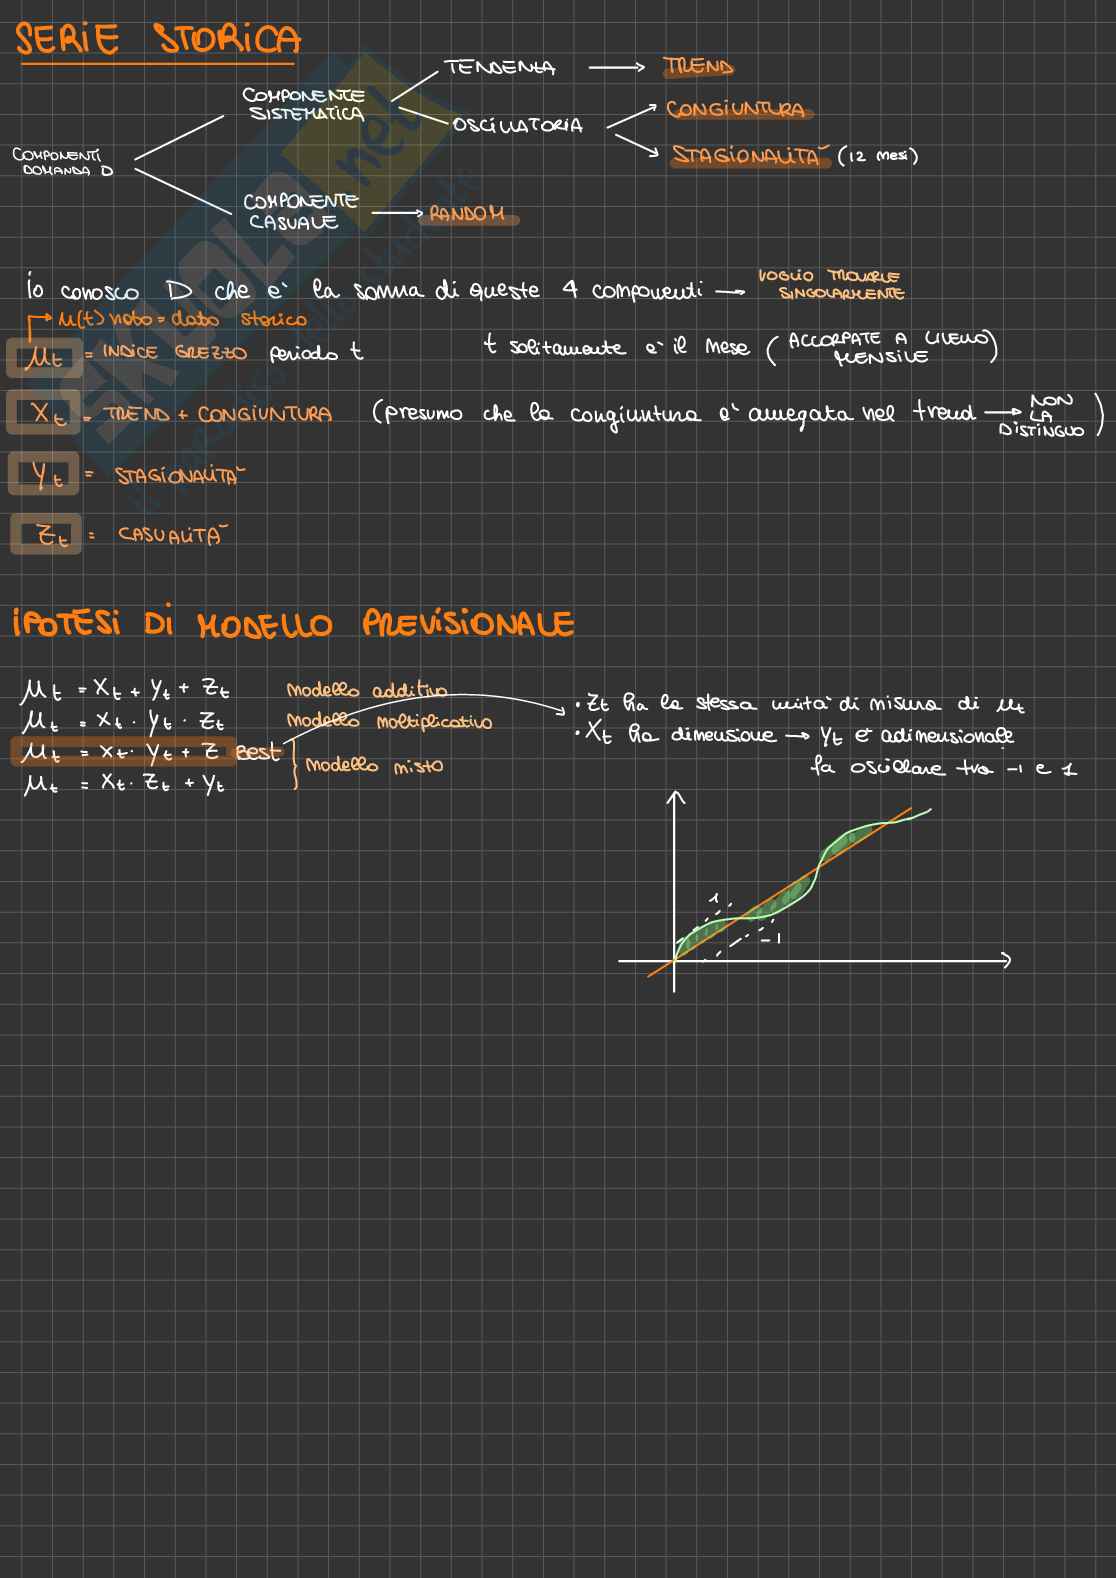This screenshot has width=1116, height=1578.
Task: Select the "OSCILLATORIA" branch text
Action: pyautogui.click(x=517, y=125)
